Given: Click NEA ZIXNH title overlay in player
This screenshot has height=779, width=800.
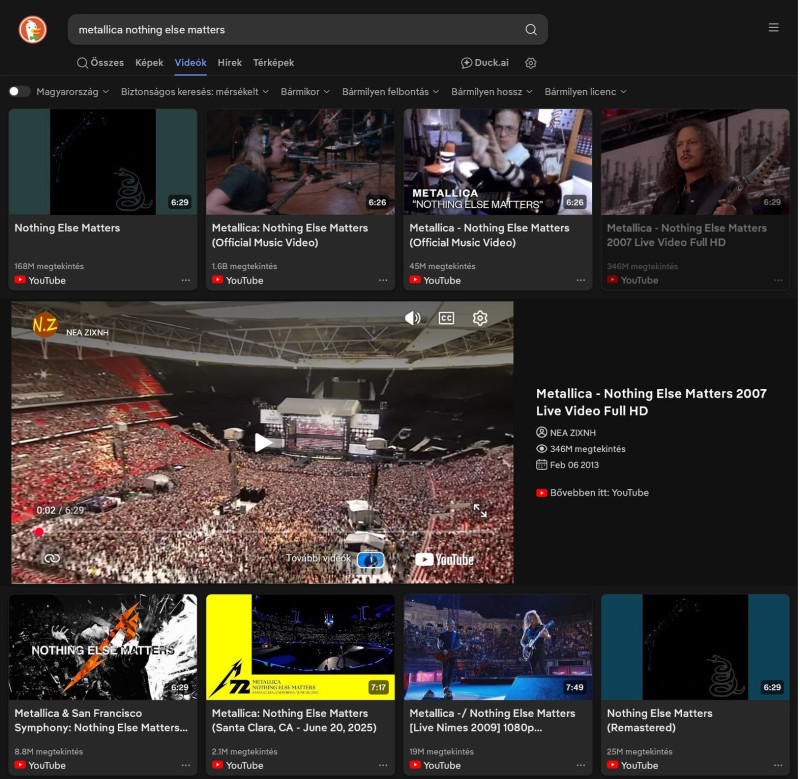Looking at the screenshot, I should click(87, 332).
